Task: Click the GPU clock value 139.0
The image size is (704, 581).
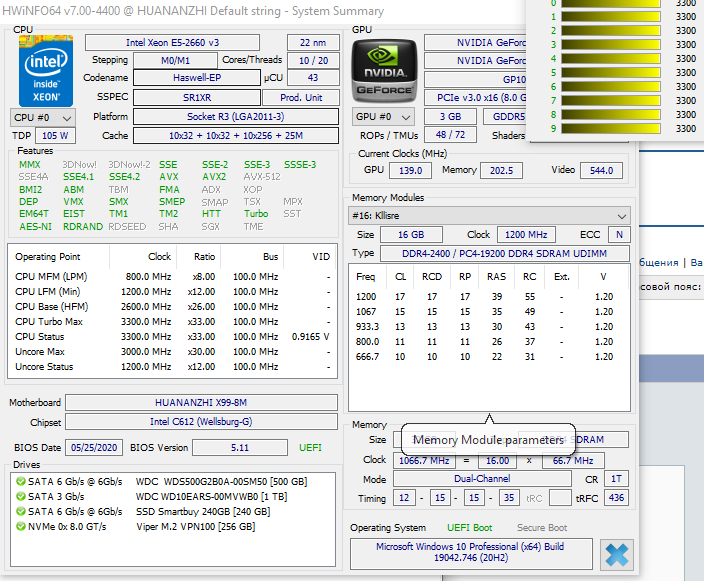Action: 410,171
